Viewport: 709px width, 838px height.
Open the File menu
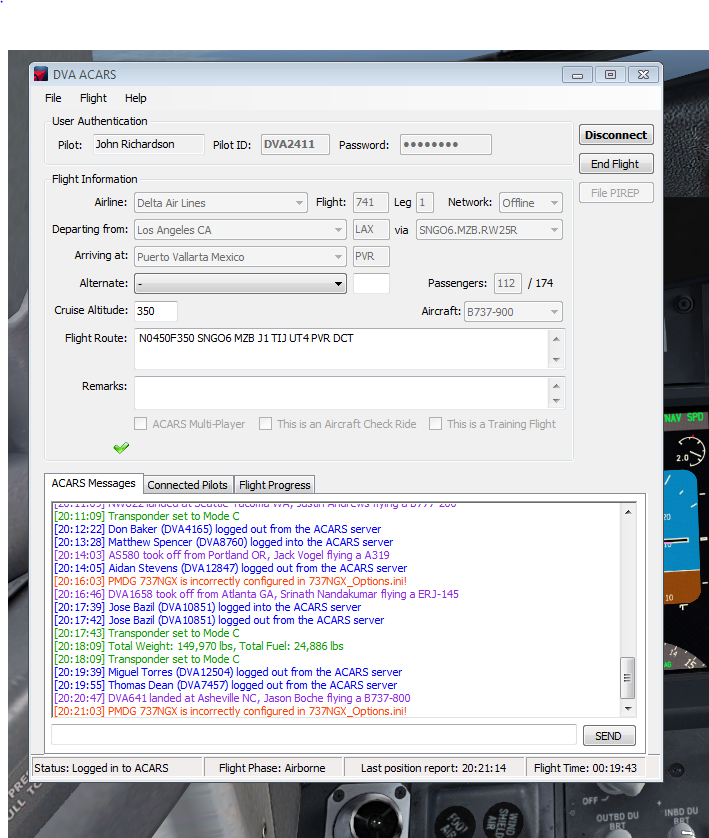(53, 98)
